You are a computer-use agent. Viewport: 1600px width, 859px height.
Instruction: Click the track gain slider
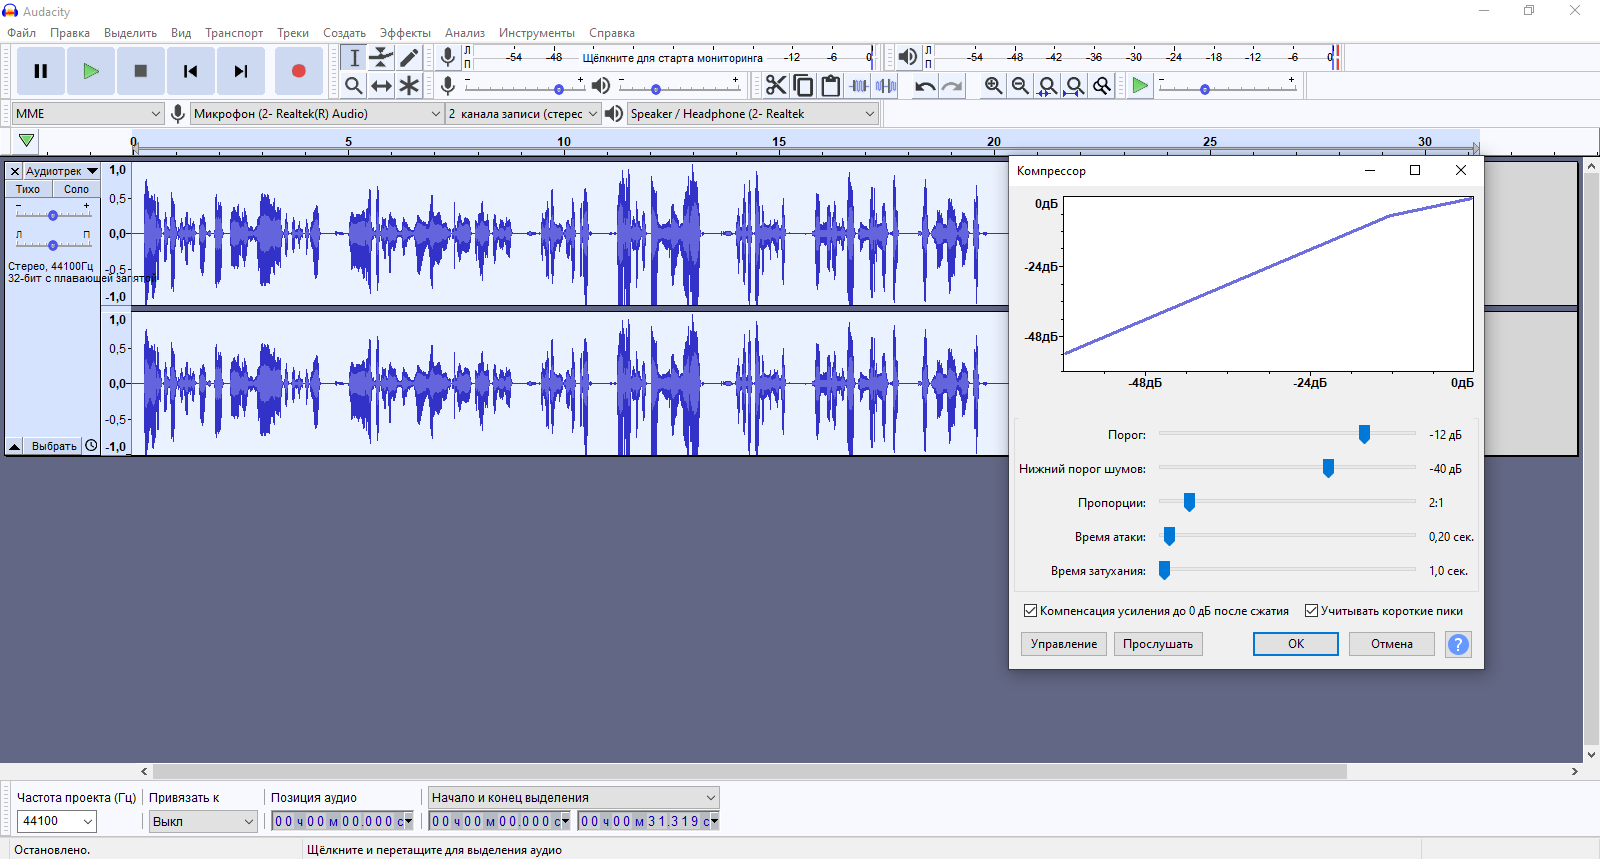click(53, 215)
